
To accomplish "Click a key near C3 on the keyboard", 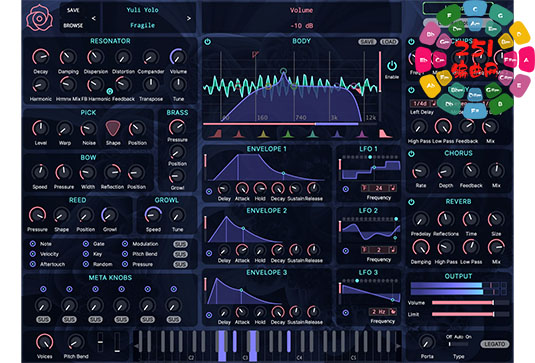I will (253, 346).
